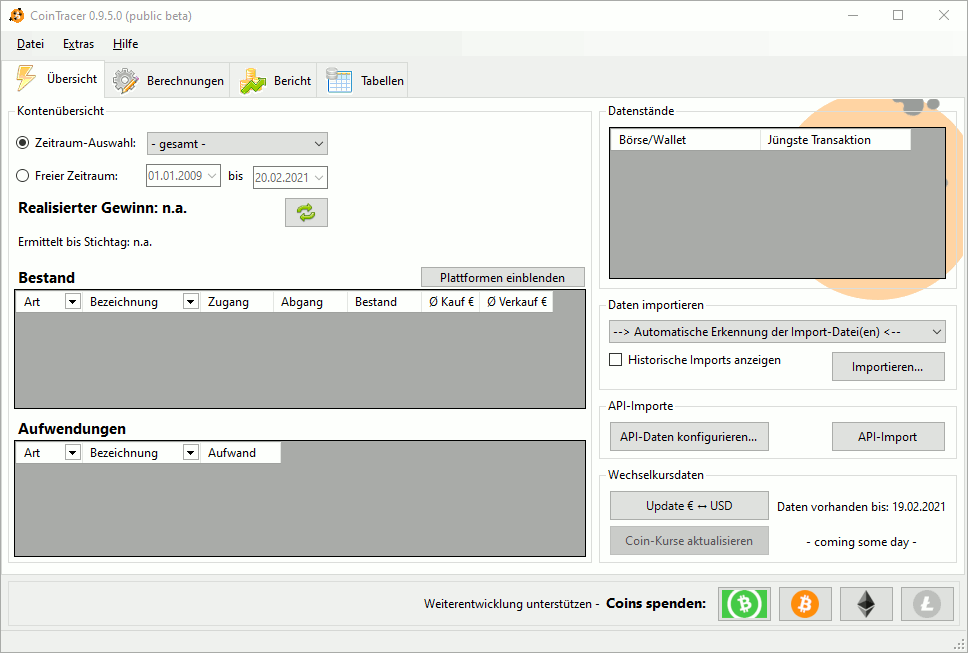Switch to the Übersicht tab
The image size is (968, 653).
click(x=54, y=79)
